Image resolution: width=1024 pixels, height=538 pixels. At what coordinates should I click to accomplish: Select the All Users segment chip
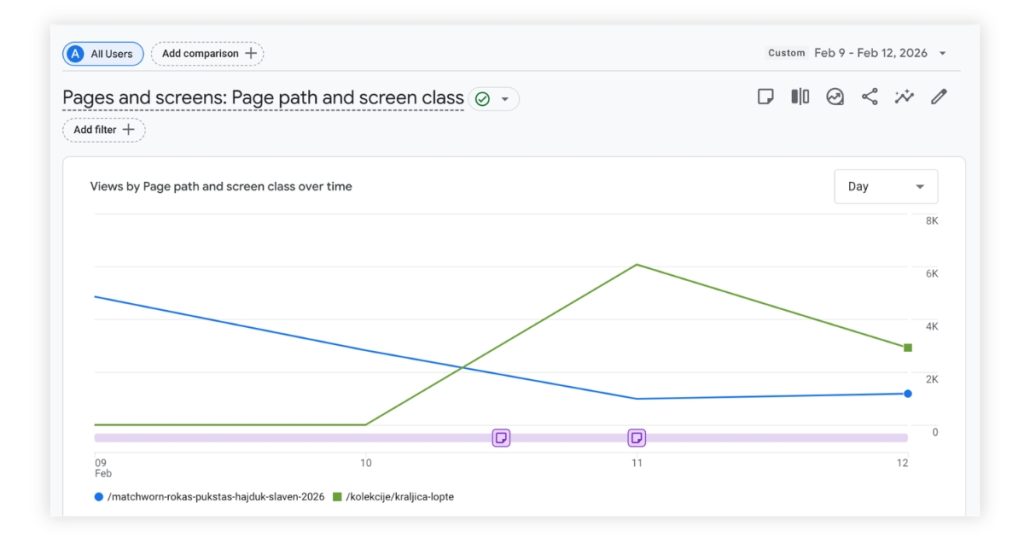103,54
